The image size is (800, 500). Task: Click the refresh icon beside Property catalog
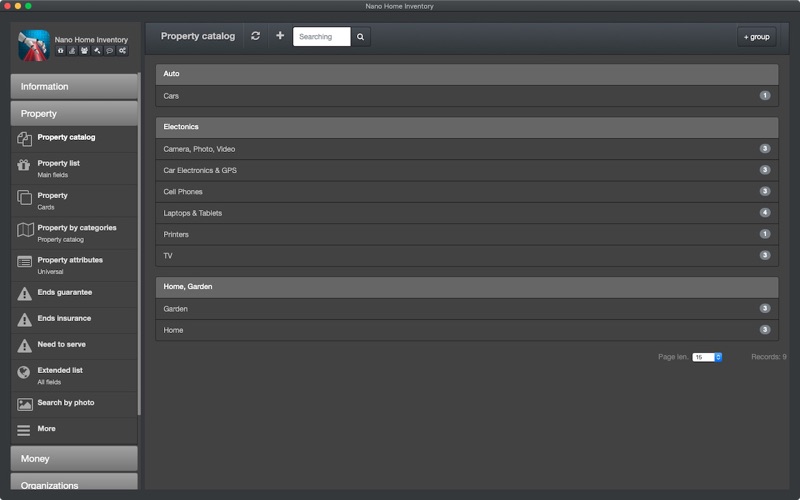click(256, 36)
